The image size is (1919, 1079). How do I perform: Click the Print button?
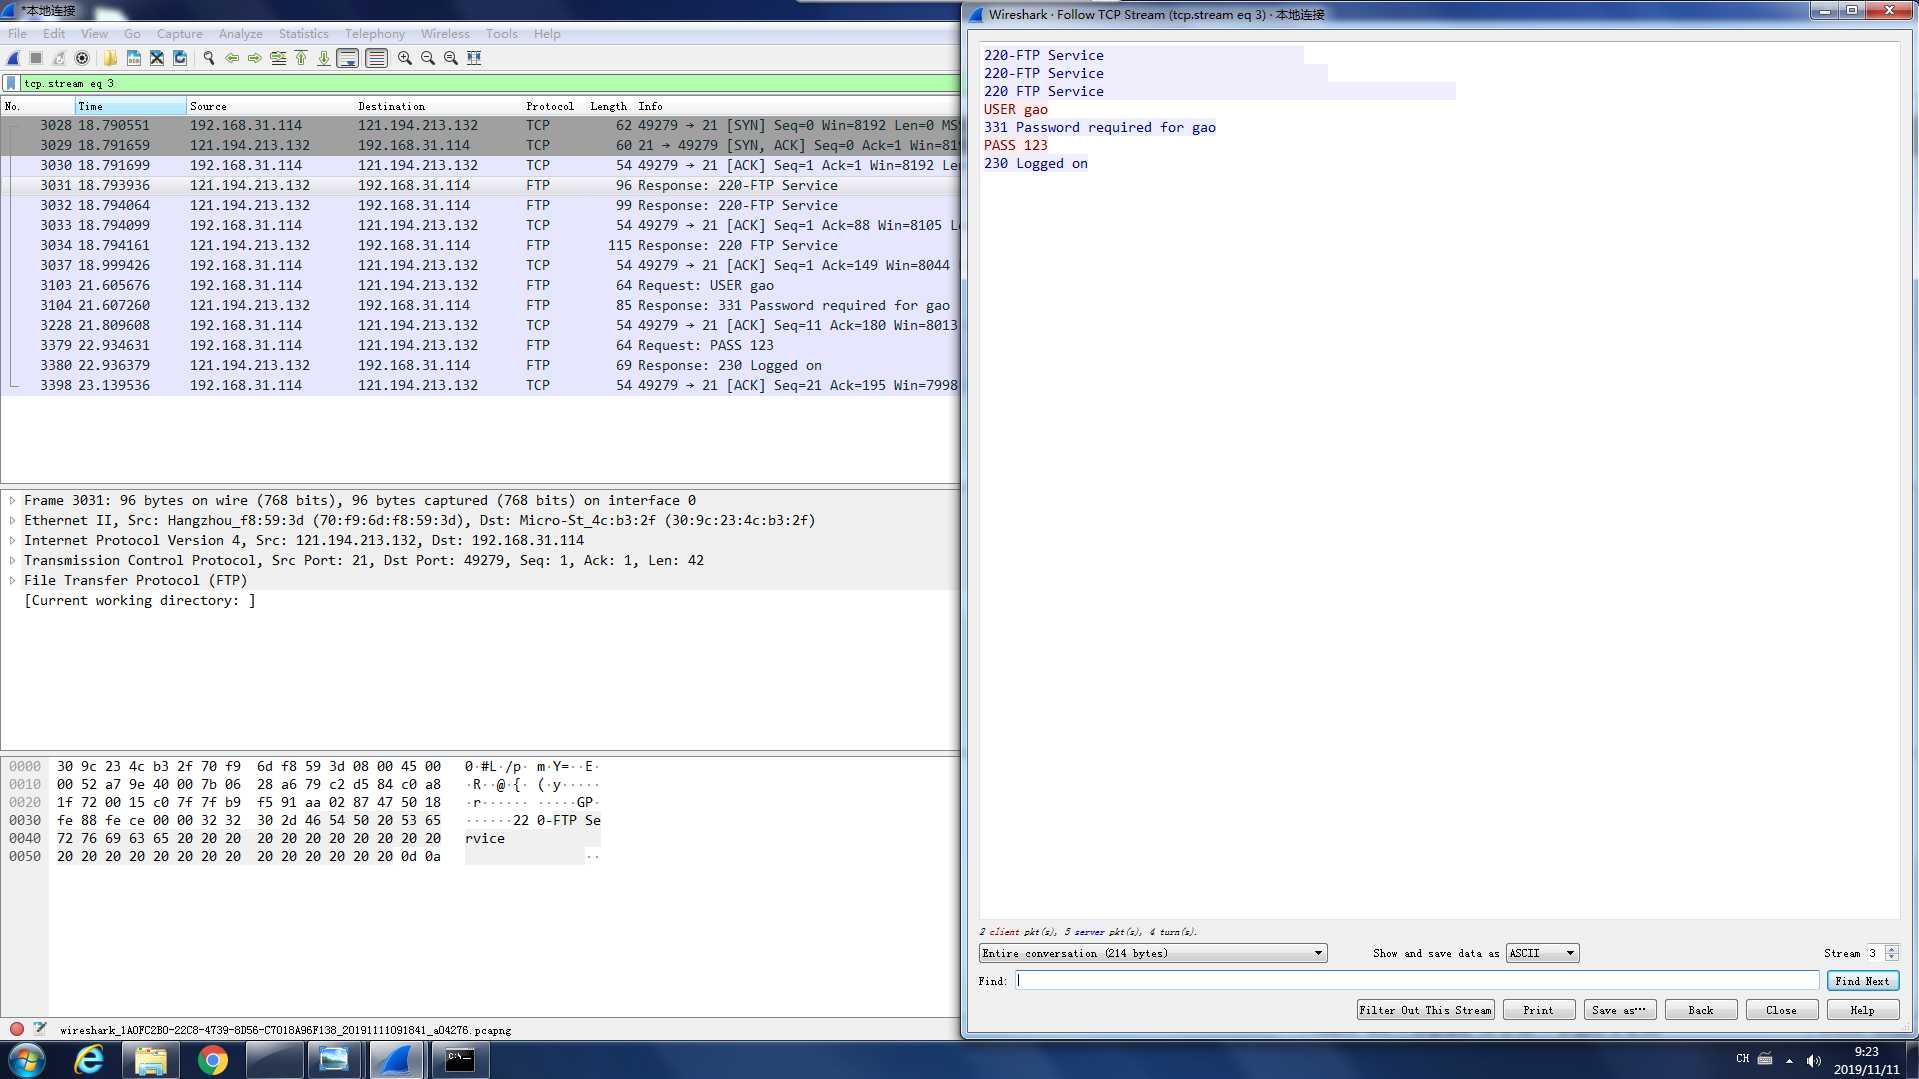pos(1538,1010)
